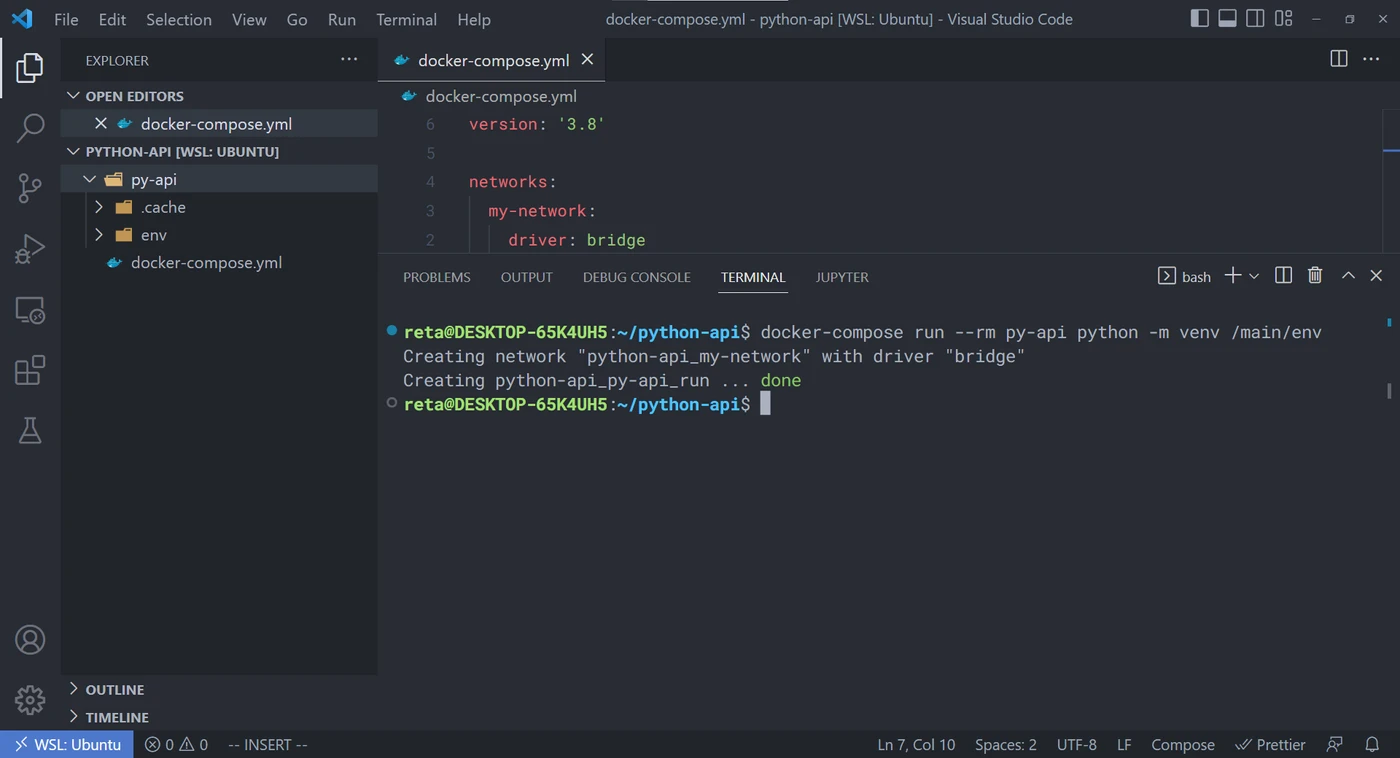Open the Terminal menu
The width and height of the screenshot is (1400, 758).
406,19
